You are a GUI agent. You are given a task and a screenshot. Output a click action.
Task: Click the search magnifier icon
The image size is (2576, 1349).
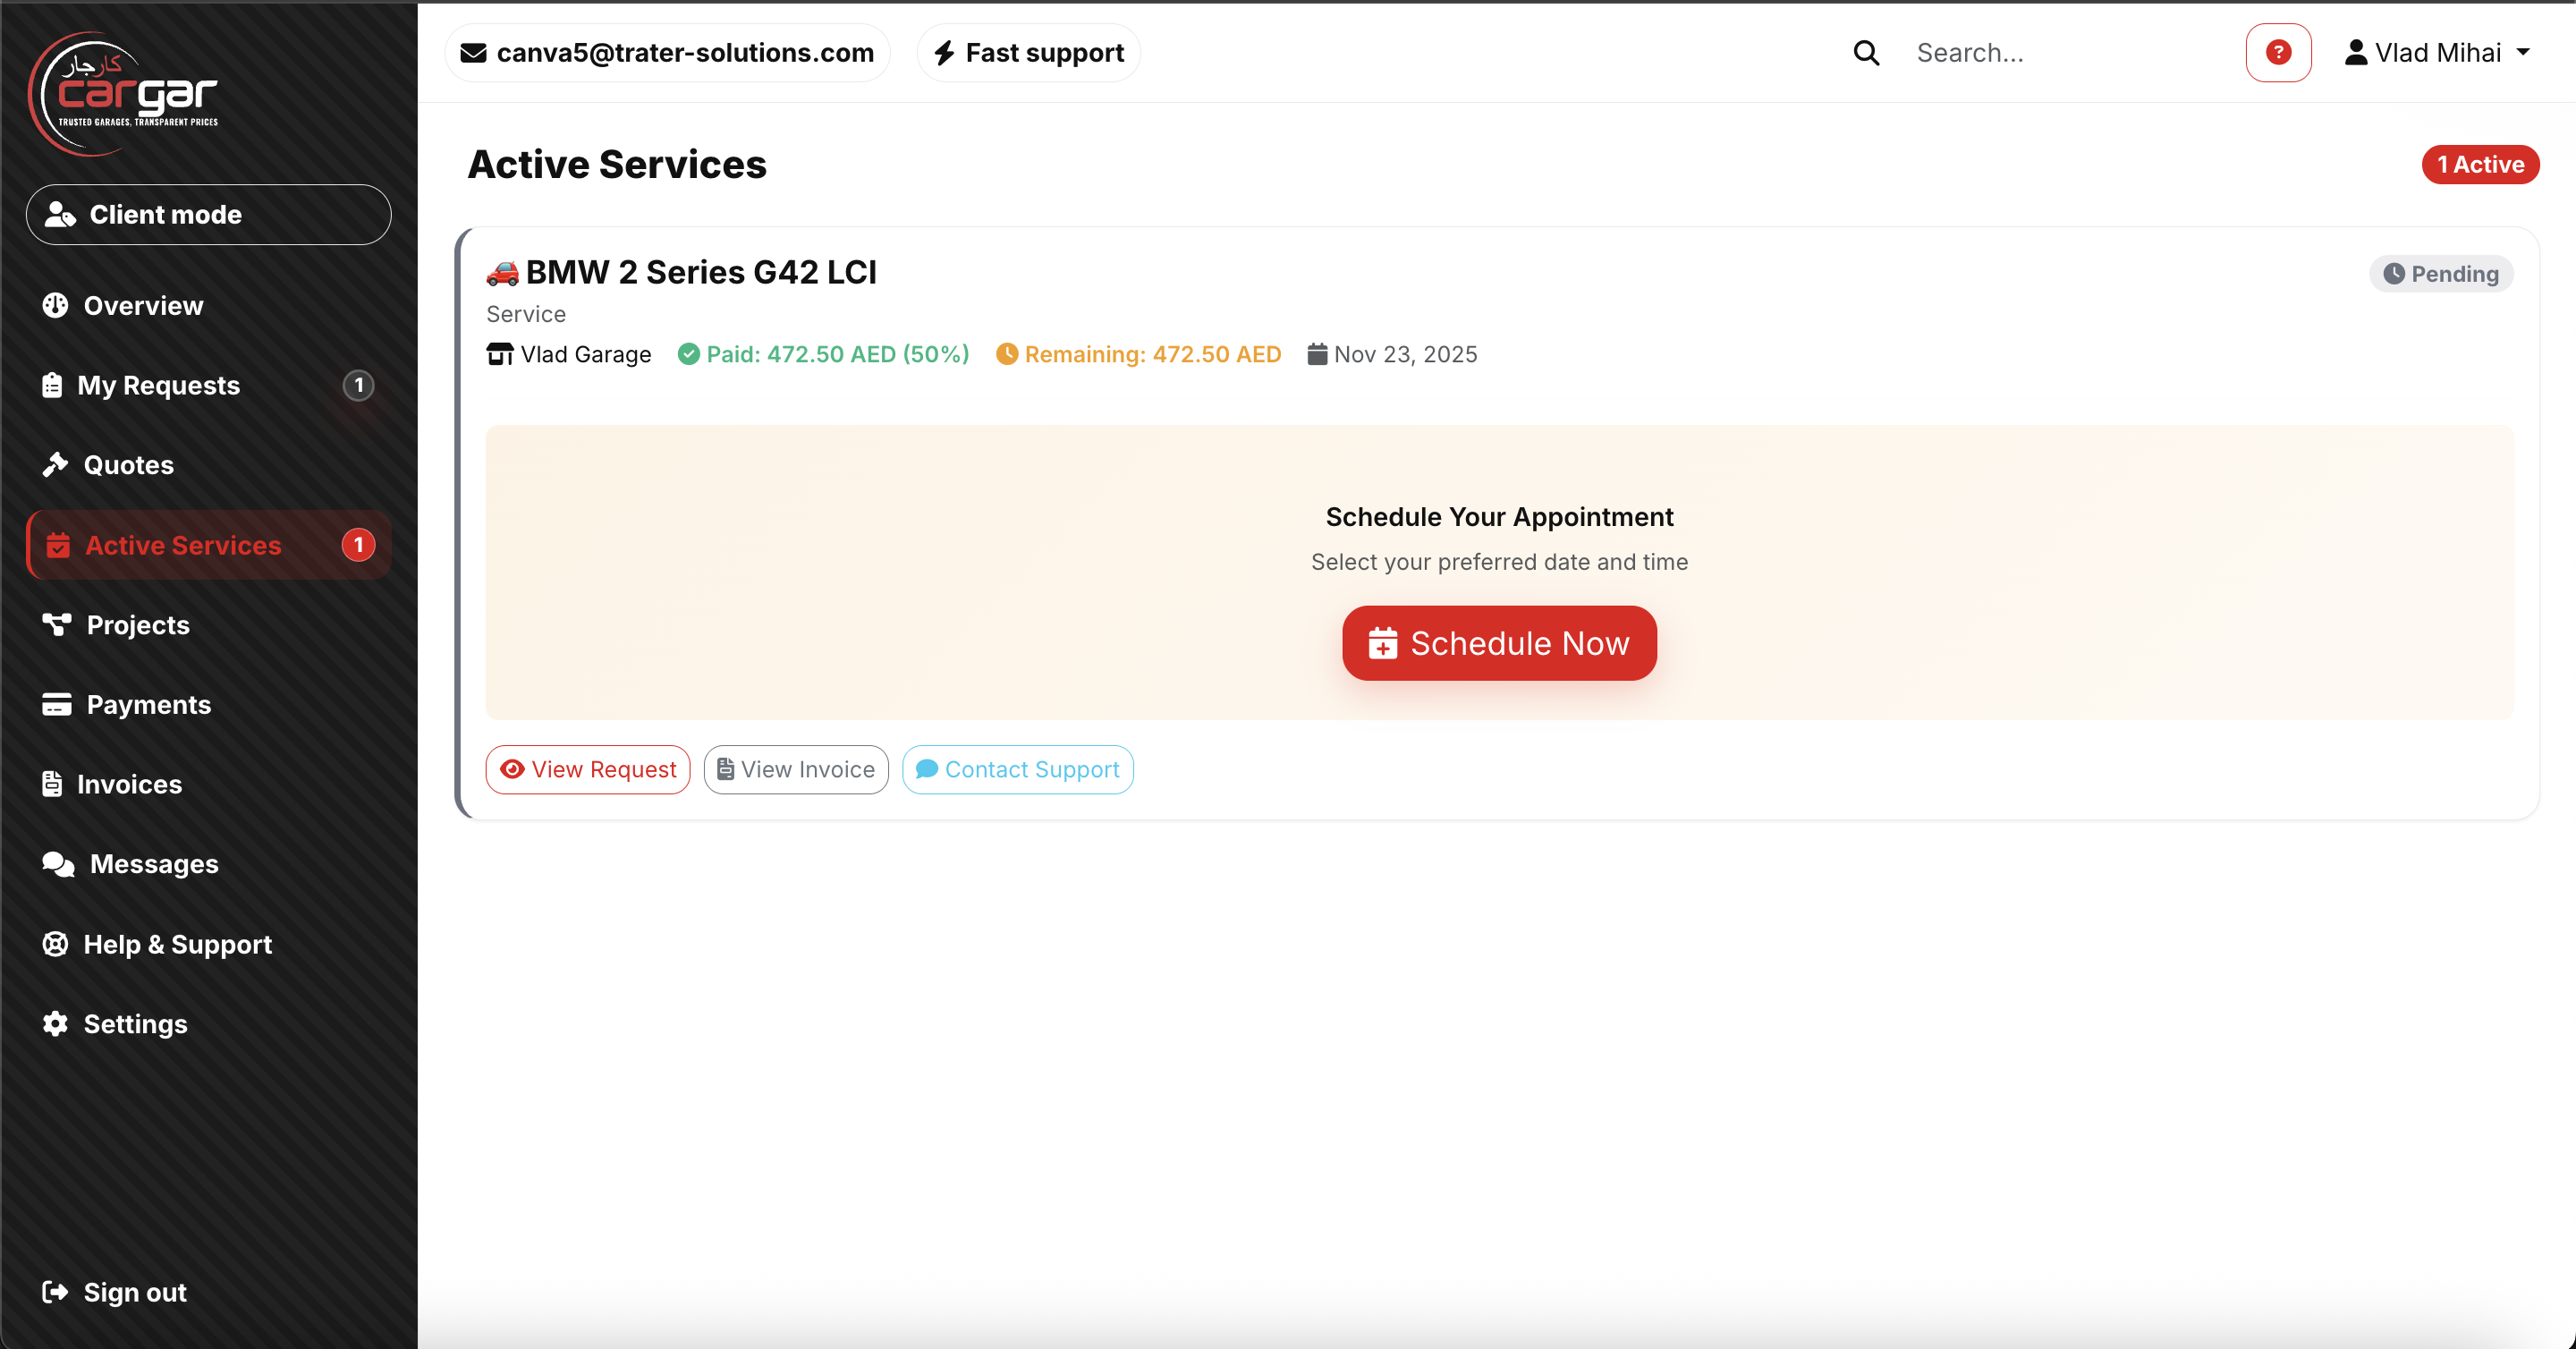1865,52
